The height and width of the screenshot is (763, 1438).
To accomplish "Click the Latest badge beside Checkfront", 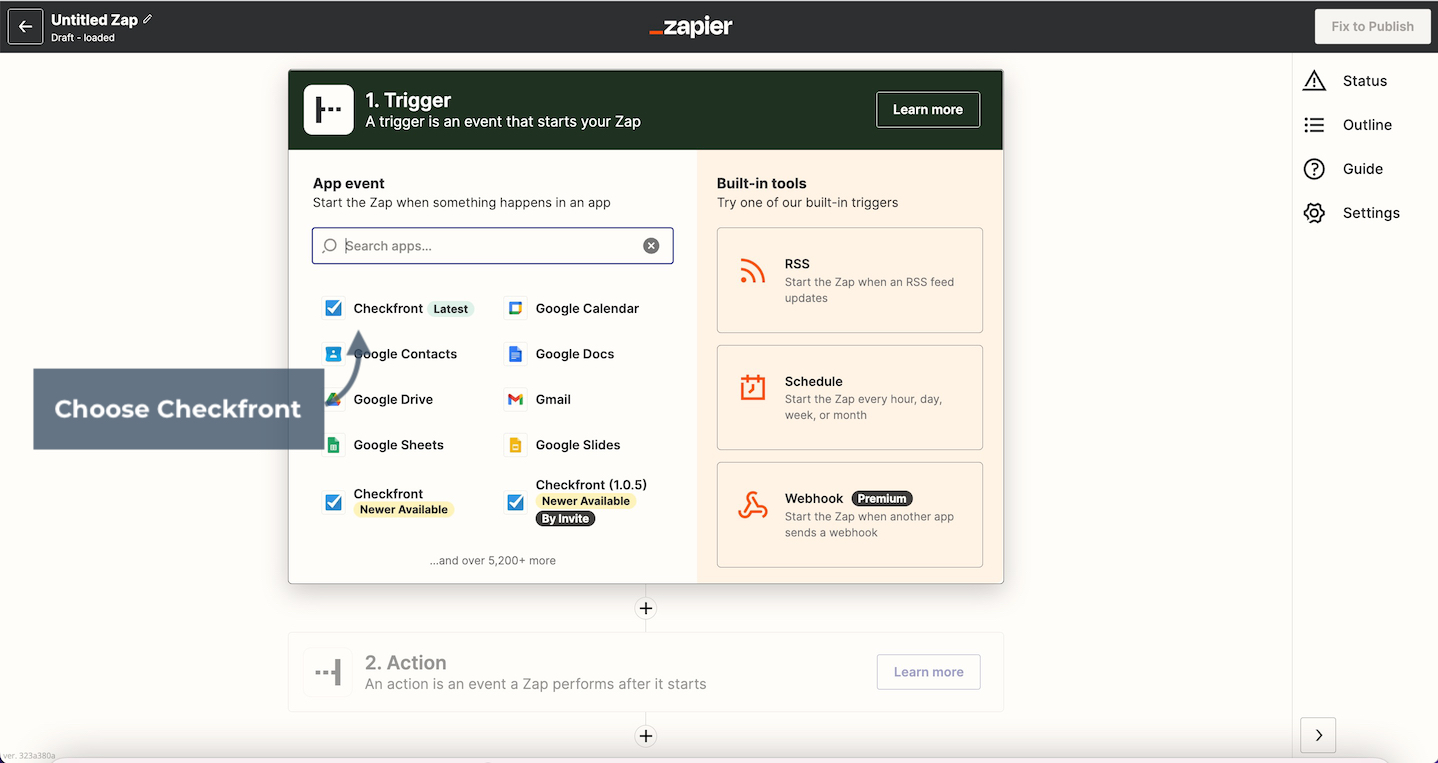I will (x=450, y=309).
